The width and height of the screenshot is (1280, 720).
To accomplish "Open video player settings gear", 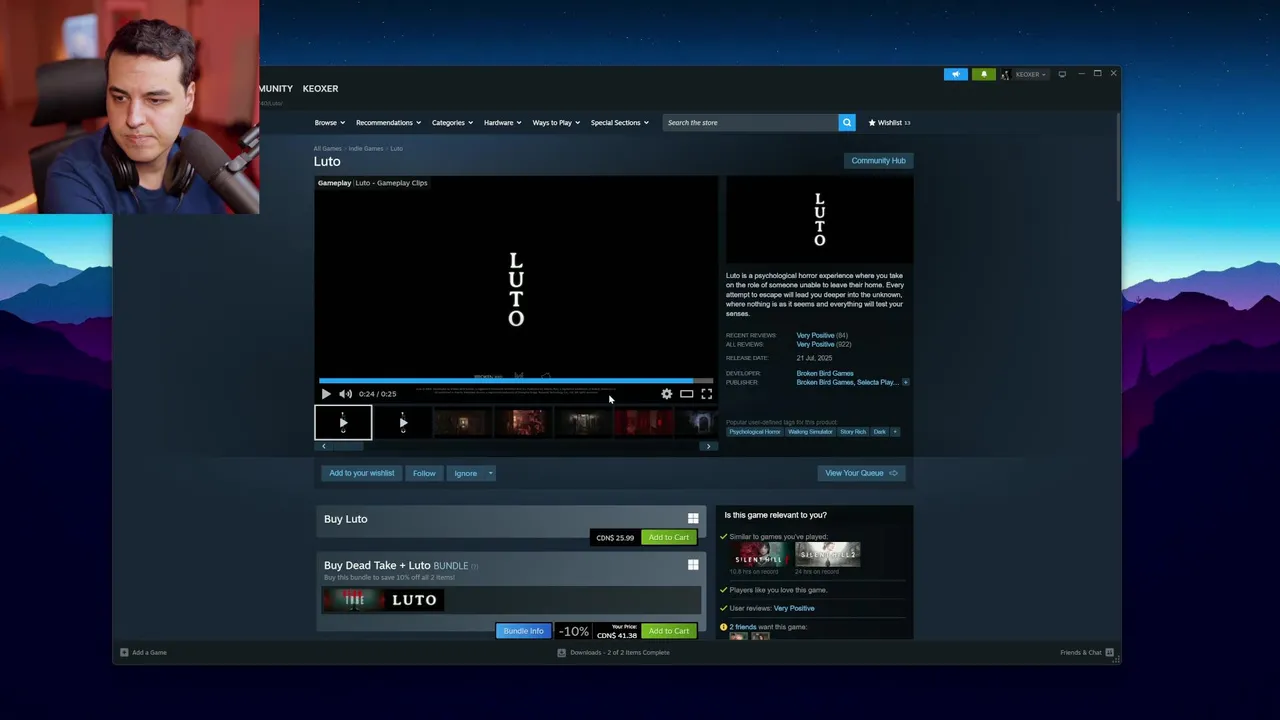I will coord(667,394).
